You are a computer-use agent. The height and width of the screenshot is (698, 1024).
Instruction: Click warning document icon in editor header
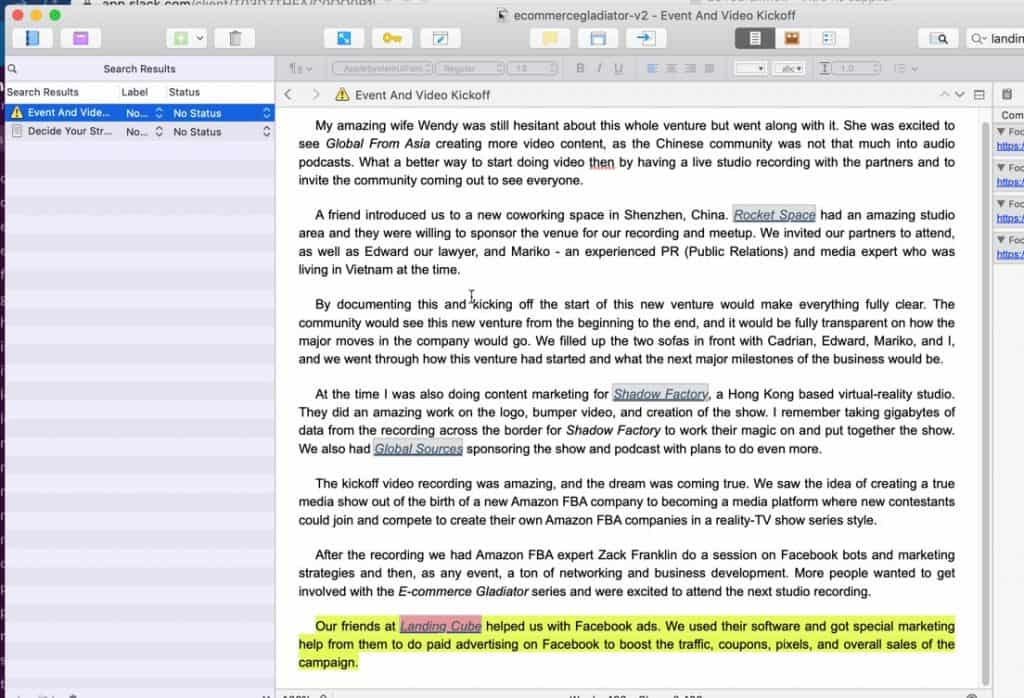click(x=342, y=95)
